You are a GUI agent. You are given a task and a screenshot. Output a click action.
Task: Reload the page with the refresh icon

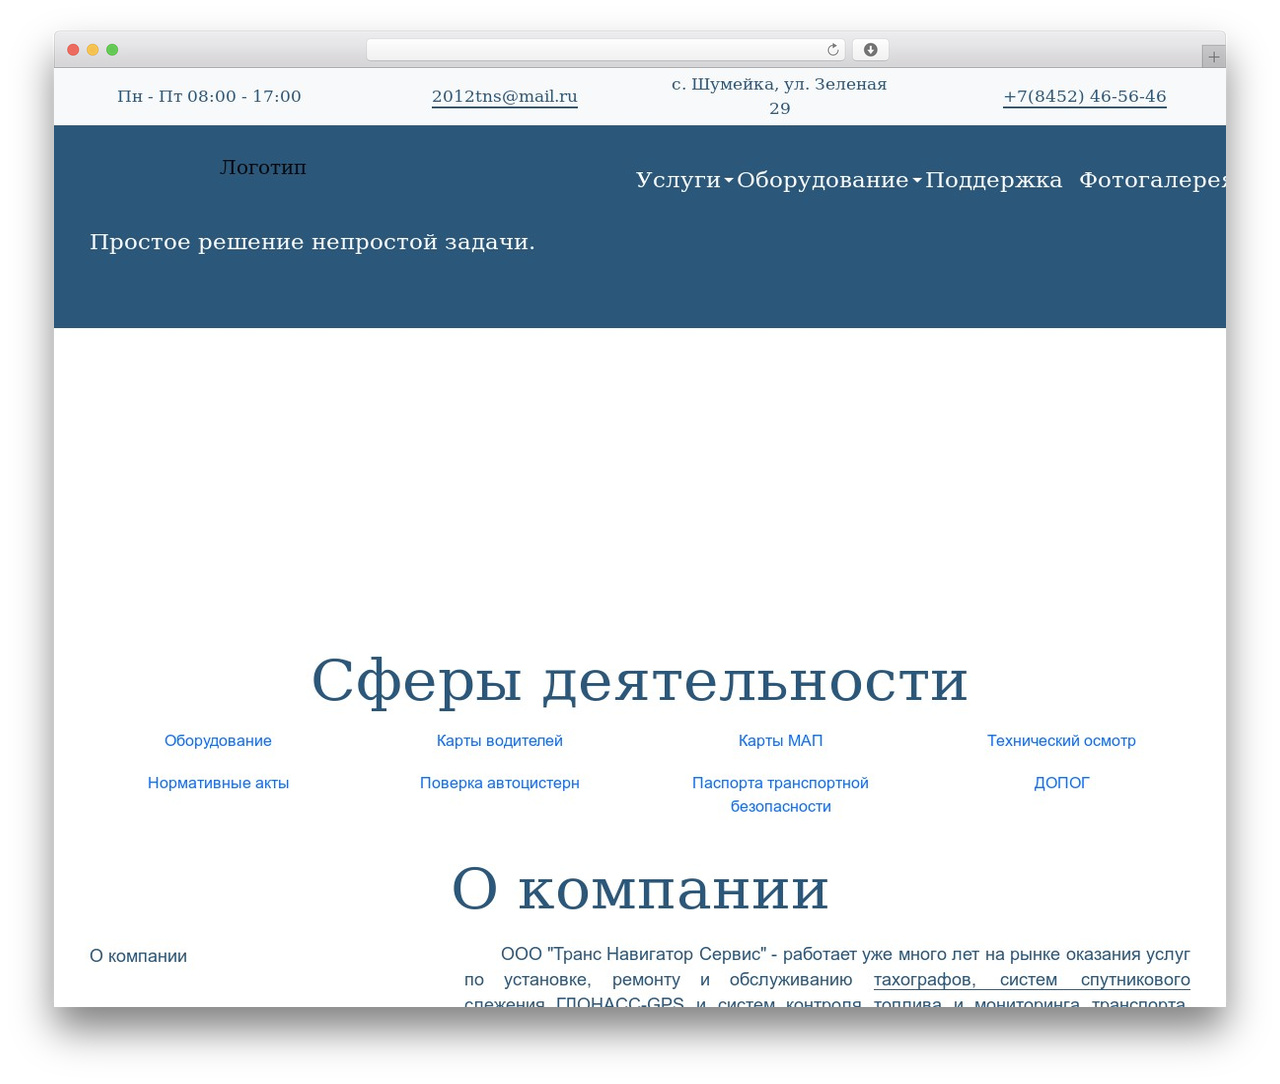point(833,50)
